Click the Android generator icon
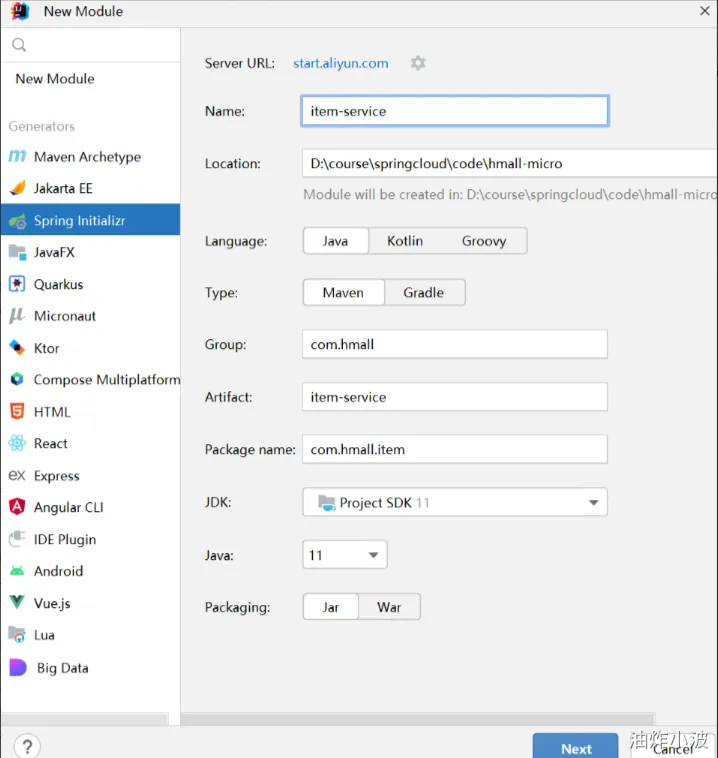The width and height of the screenshot is (718, 758). [x=17, y=571]
